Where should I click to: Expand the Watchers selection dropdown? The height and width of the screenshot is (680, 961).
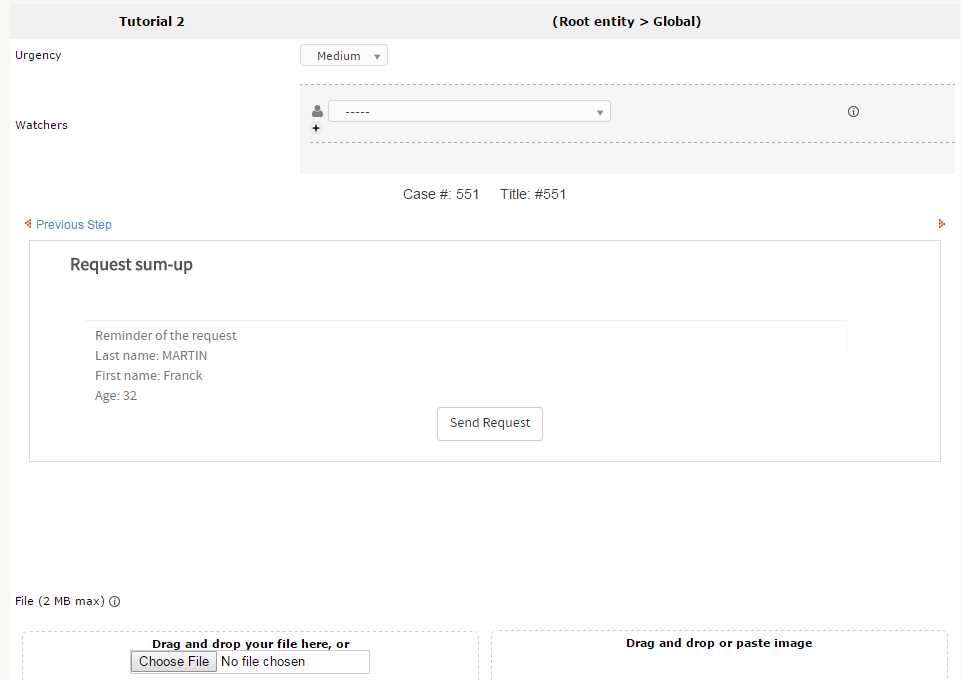(x=469, y=112)
